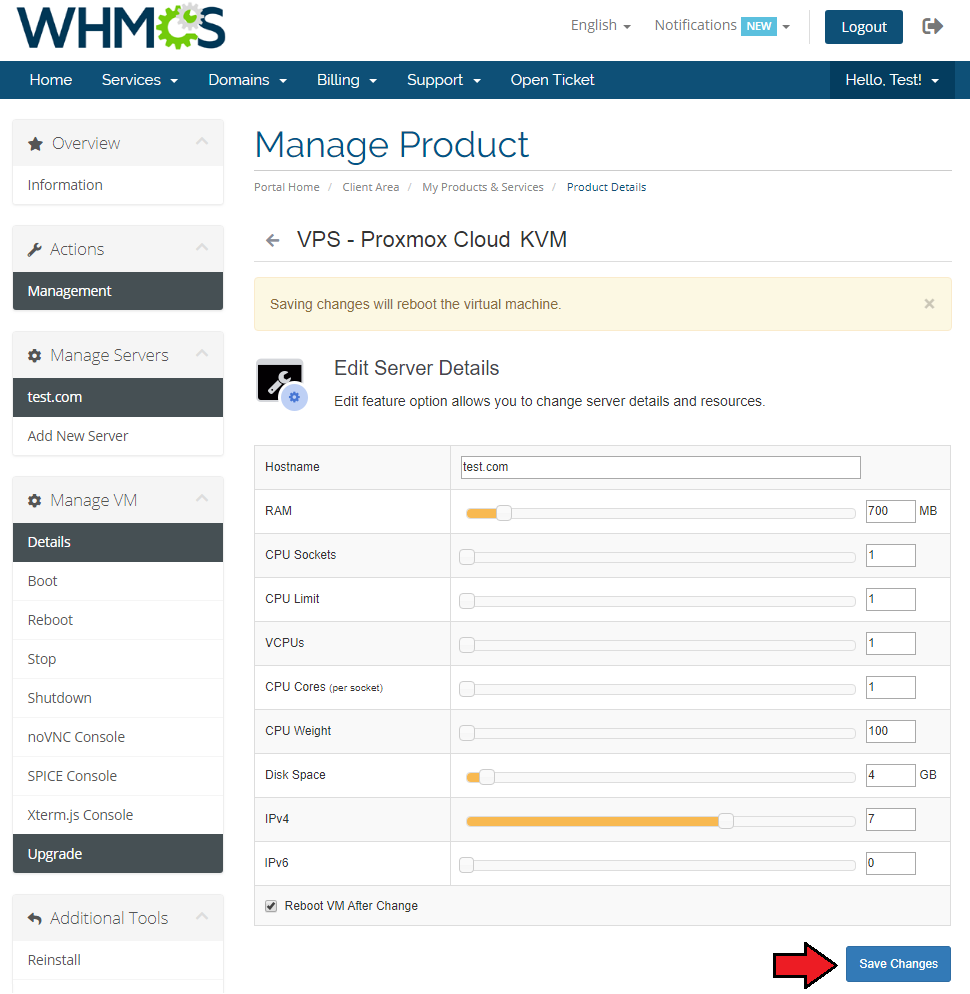The height and width of the screenshot is (994, 970).
Task: Focus the RAM value field showing 700
Action: 890,511
